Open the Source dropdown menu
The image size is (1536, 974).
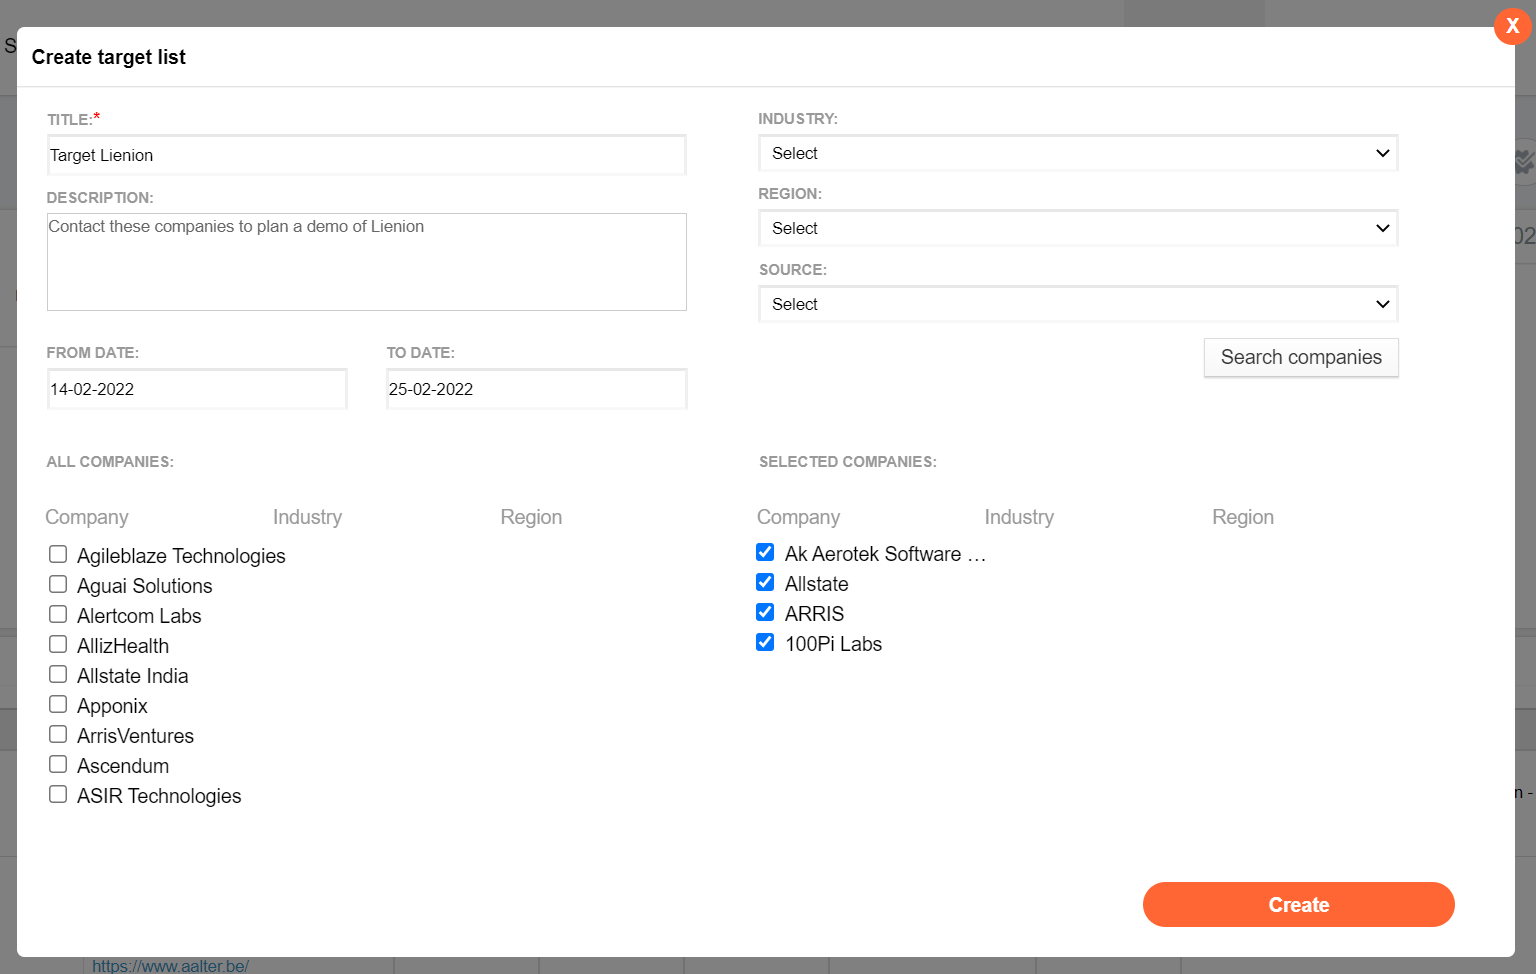pyautogui.click(x=1077, y=304)
